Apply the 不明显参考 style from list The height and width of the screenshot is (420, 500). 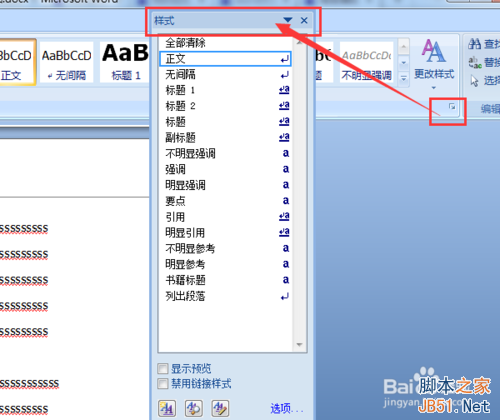tap(225, 248)
